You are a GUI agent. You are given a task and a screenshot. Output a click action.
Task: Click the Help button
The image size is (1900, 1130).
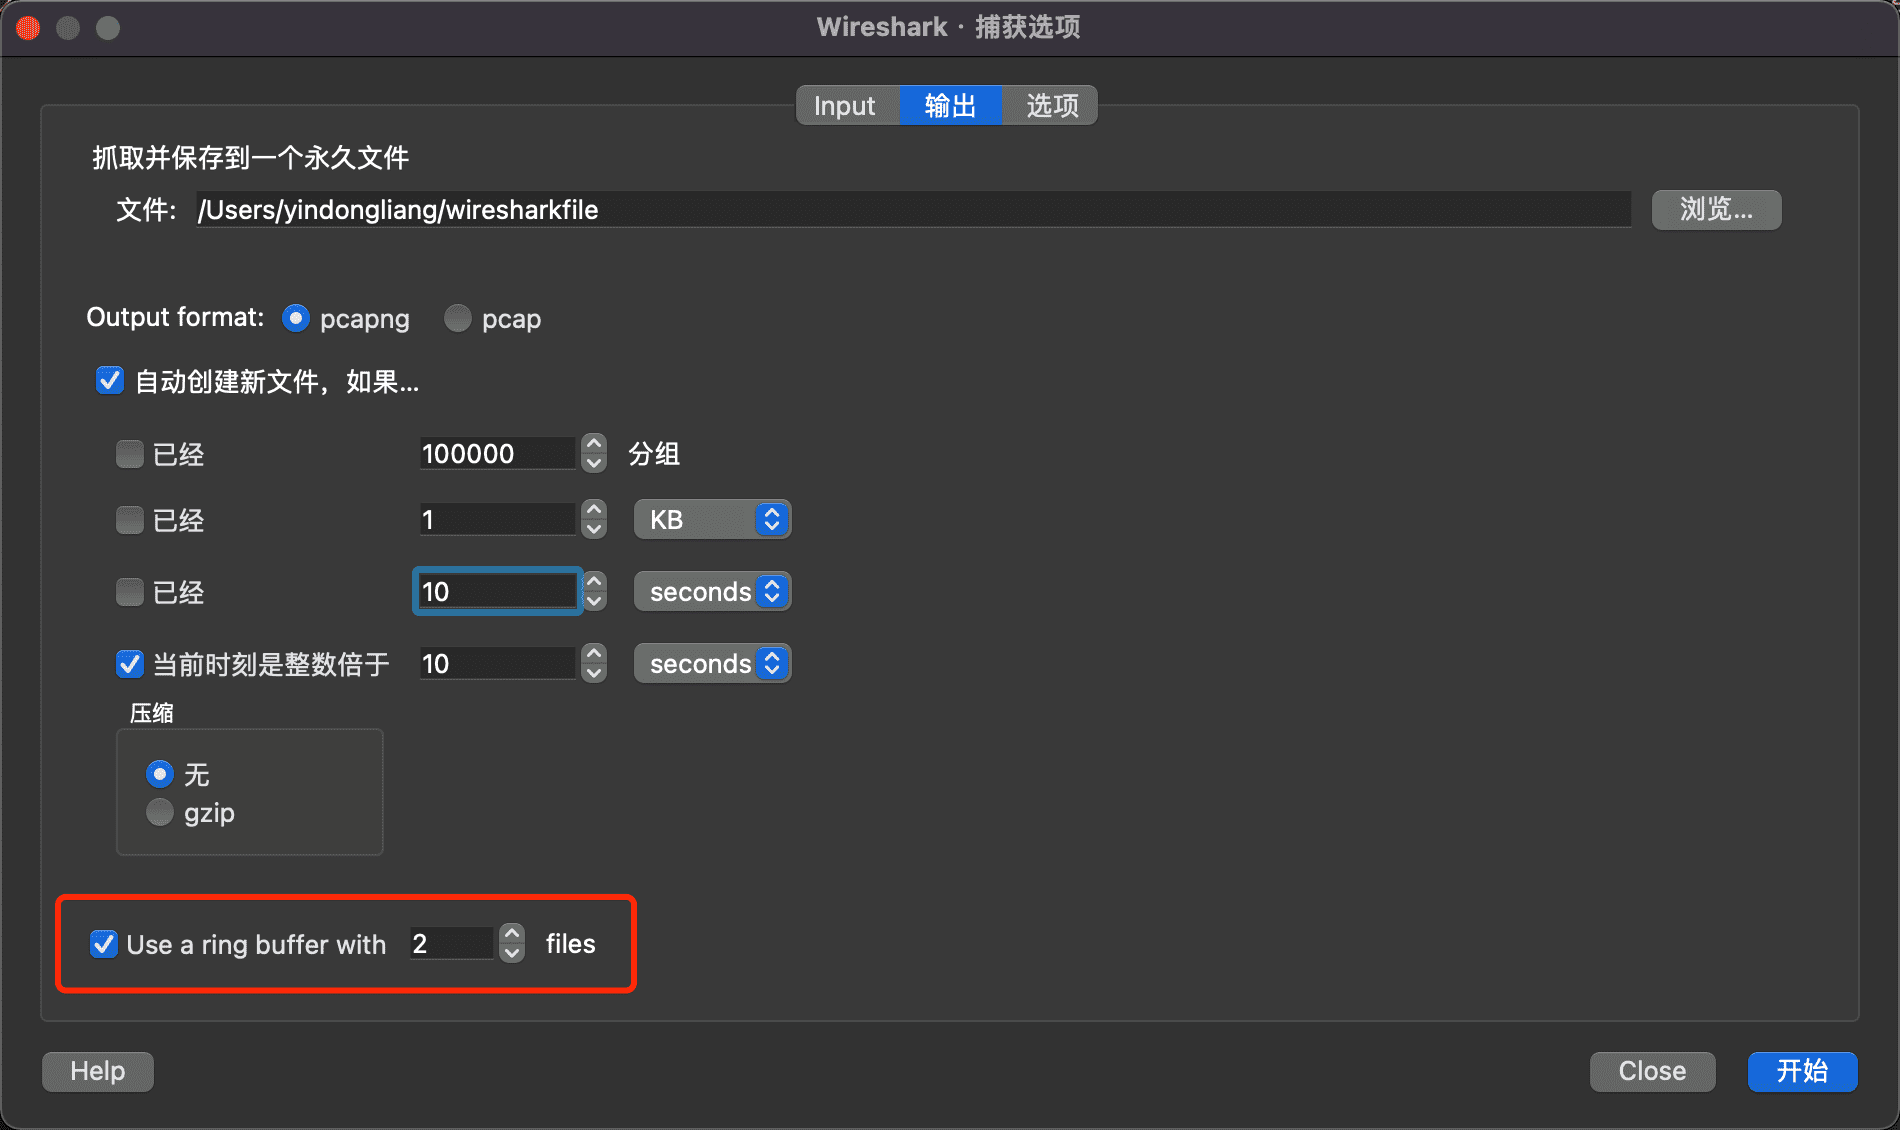98,1072
